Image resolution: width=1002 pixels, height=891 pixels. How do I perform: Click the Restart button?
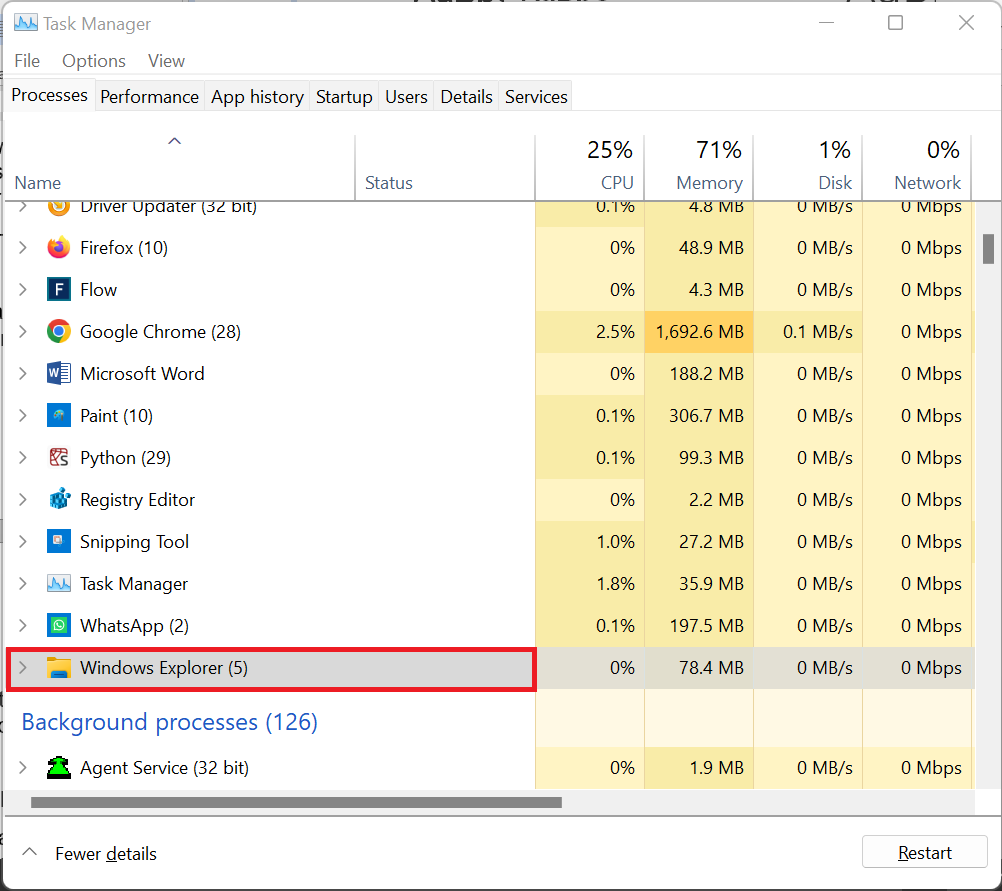coord(924,853)
